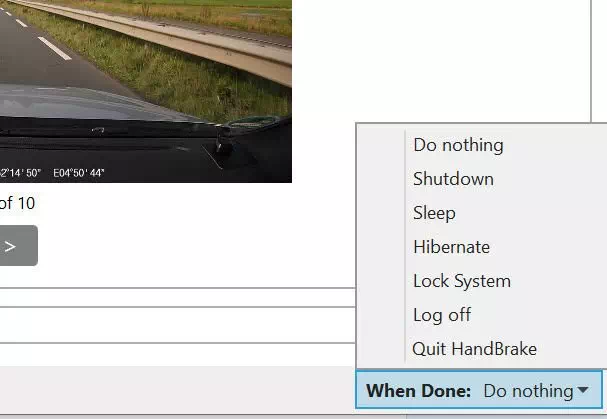Click the 'of 10' preview count text
This screenshot has width=607, height=419.
17,203
